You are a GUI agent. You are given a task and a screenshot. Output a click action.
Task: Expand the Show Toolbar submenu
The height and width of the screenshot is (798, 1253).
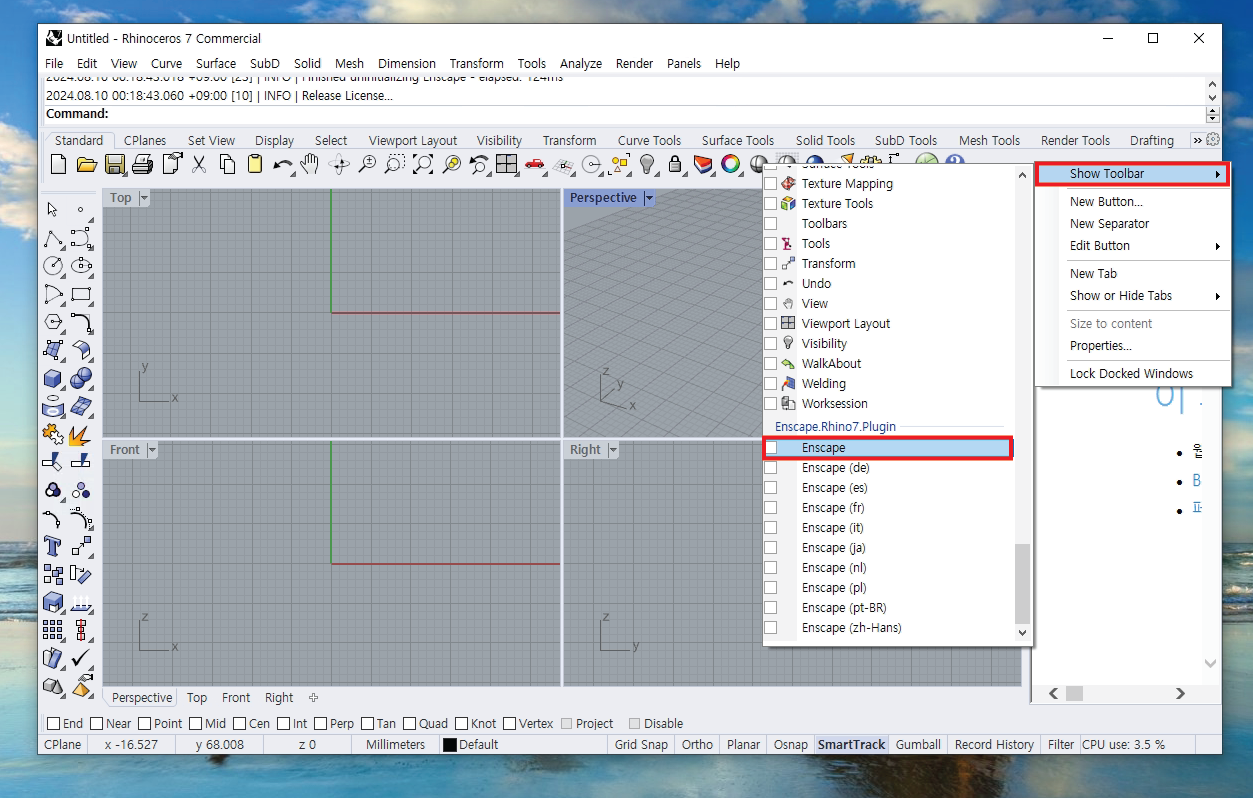coord(1132,174)
